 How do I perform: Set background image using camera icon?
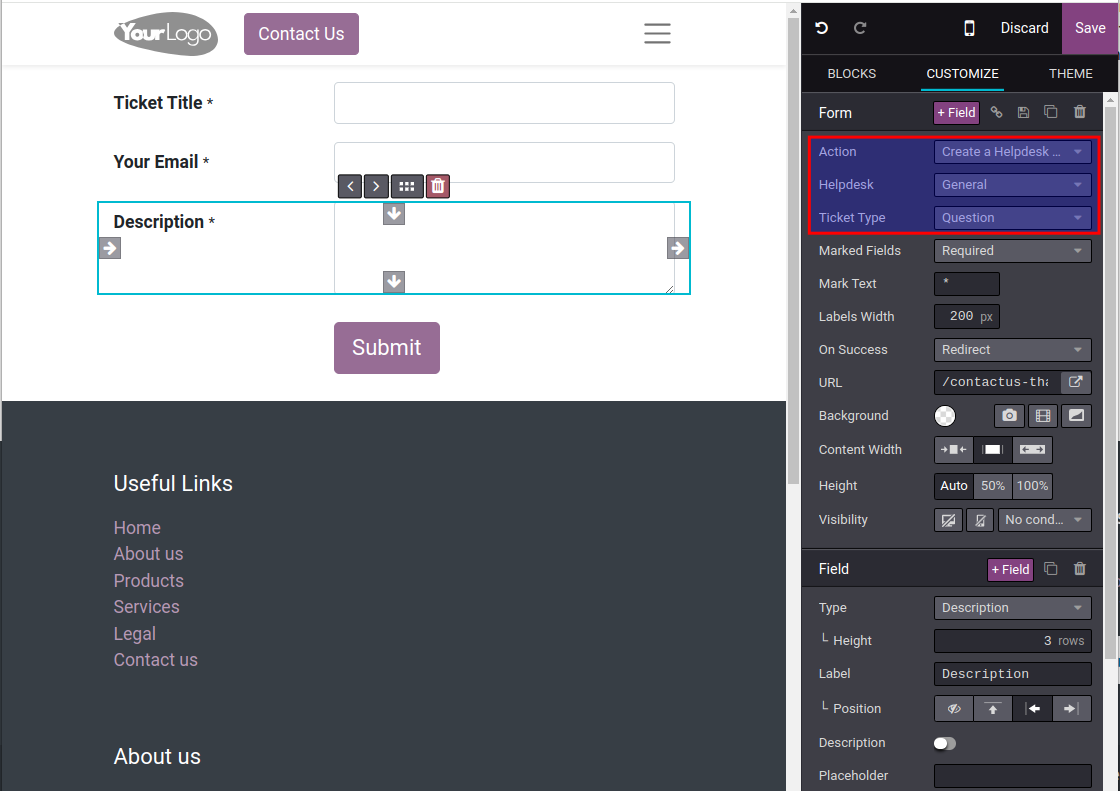pos(1010,416)
